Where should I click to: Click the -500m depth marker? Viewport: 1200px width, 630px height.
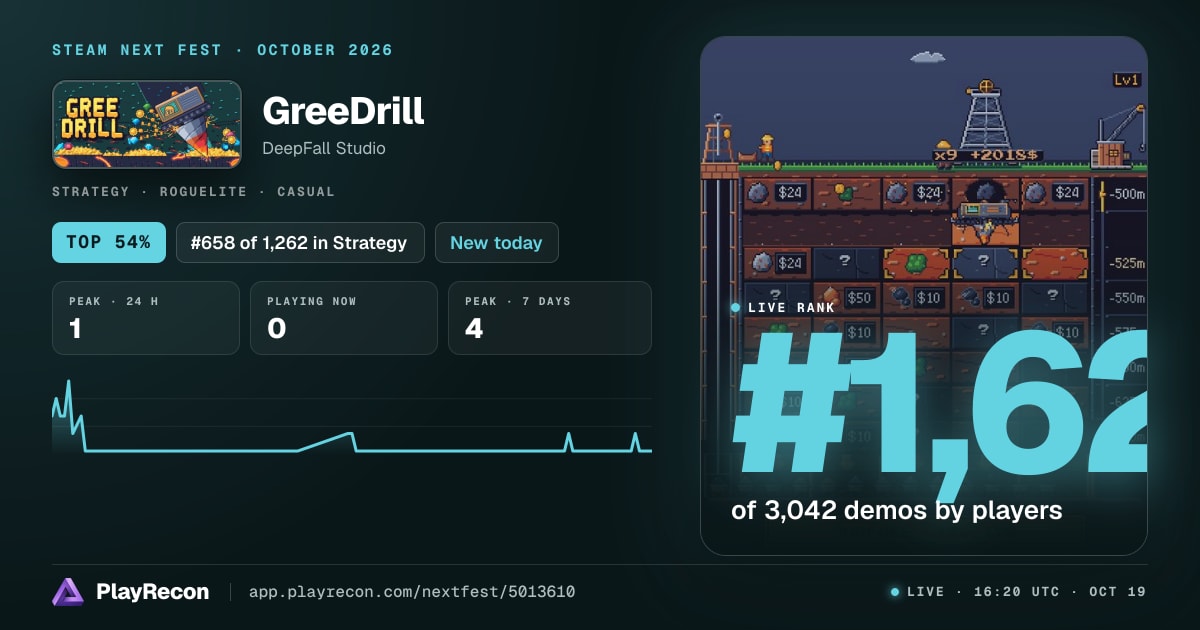pos(1125,194)
